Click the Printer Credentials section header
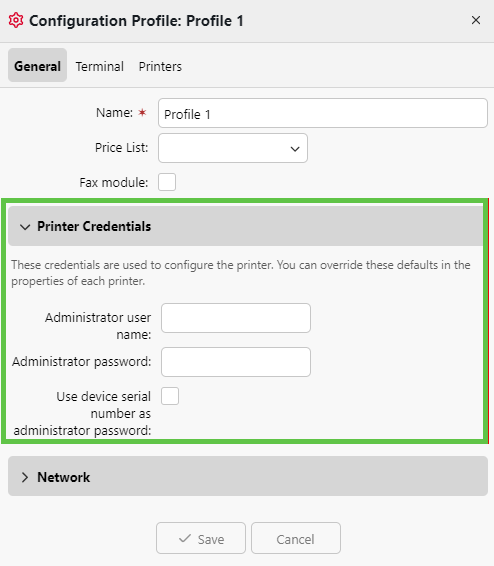 tap(246, 226)
